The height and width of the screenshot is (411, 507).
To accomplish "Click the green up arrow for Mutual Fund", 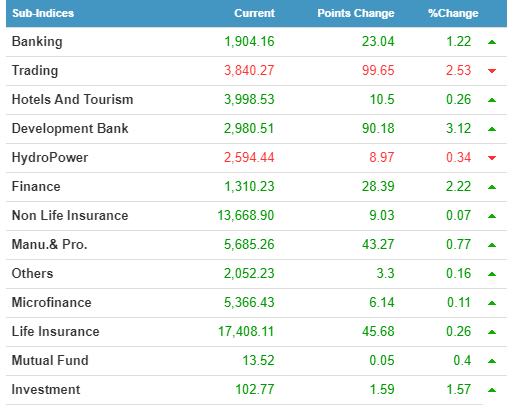I will (x=492, y=361).
